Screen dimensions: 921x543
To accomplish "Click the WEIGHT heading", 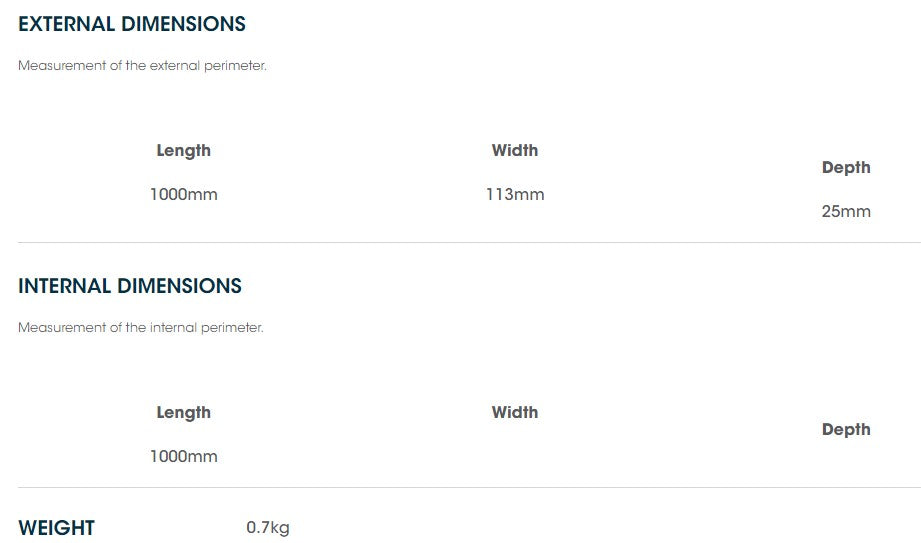I will [x=57, y=528].
